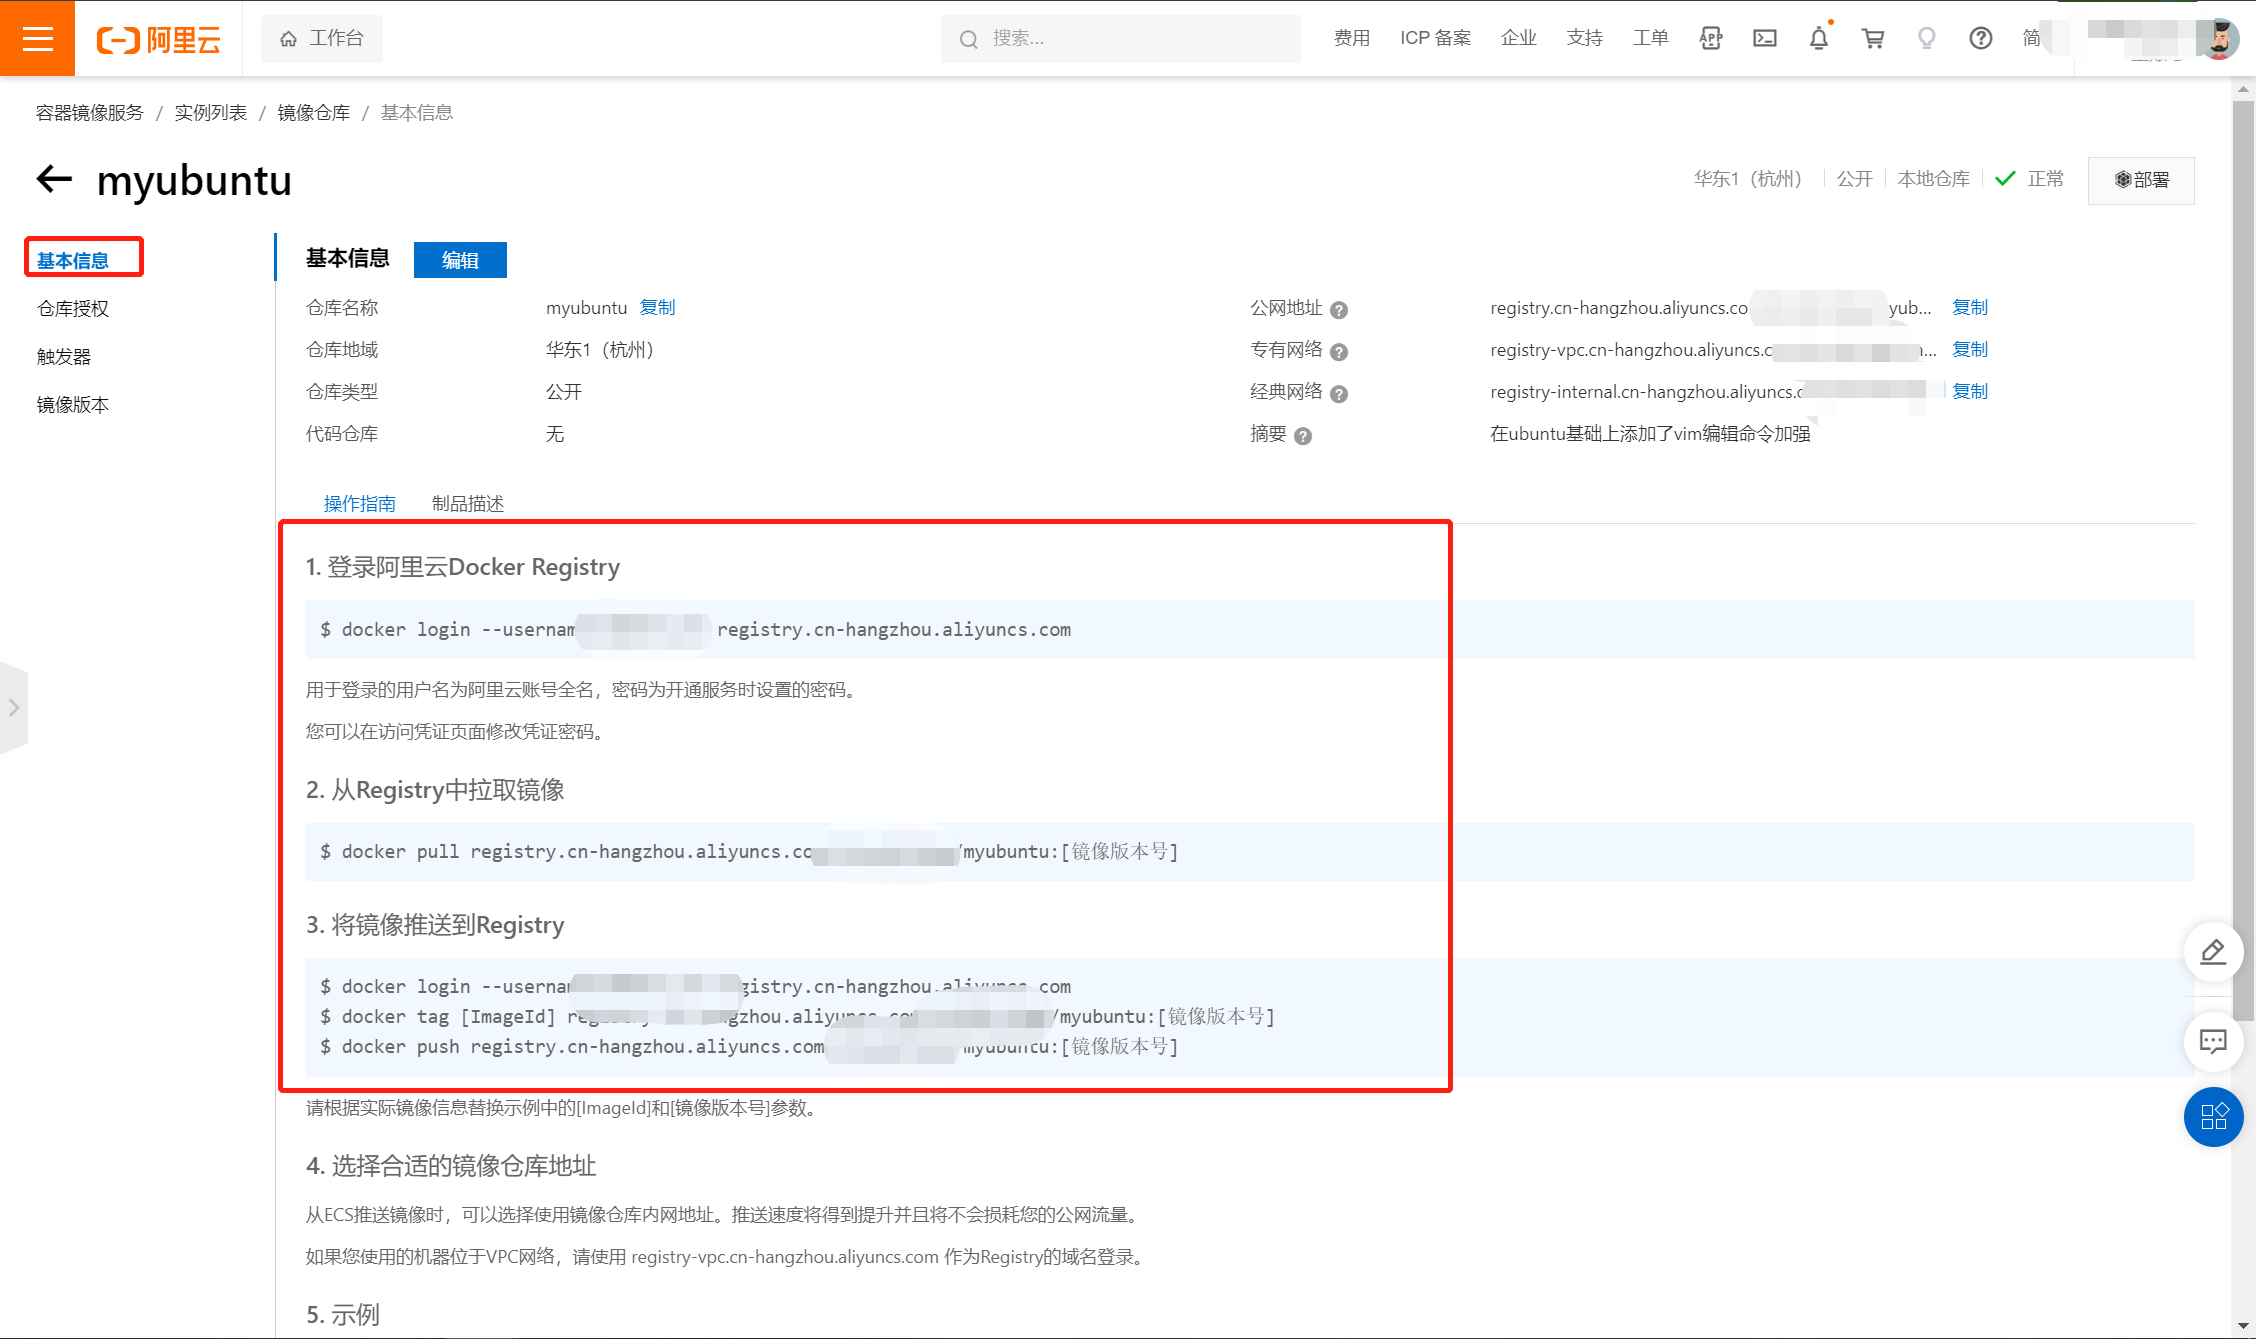This screenshot has height=1339, width=2256.
Task: Go to 镜像仓库 breadcrumb
Action: tap(314, 112)
